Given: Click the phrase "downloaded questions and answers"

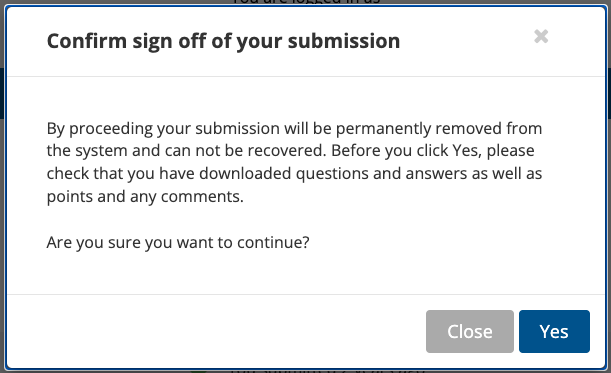Looking at the screenshot, I should click(333, 173).
